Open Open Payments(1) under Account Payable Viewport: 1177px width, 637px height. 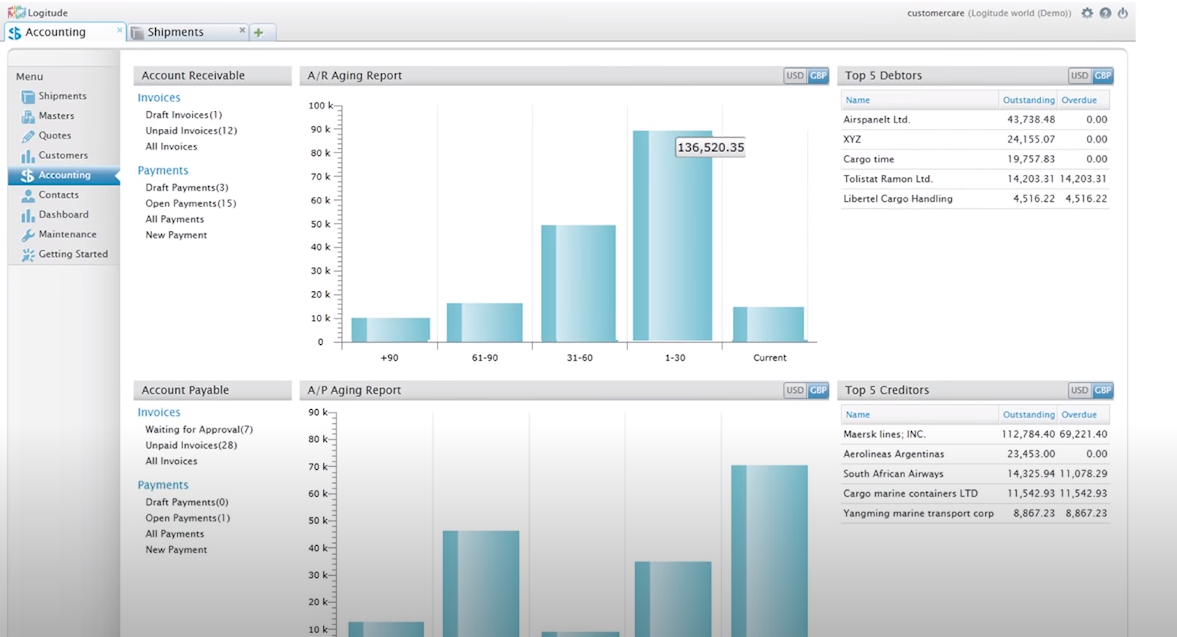click(188, 518)
